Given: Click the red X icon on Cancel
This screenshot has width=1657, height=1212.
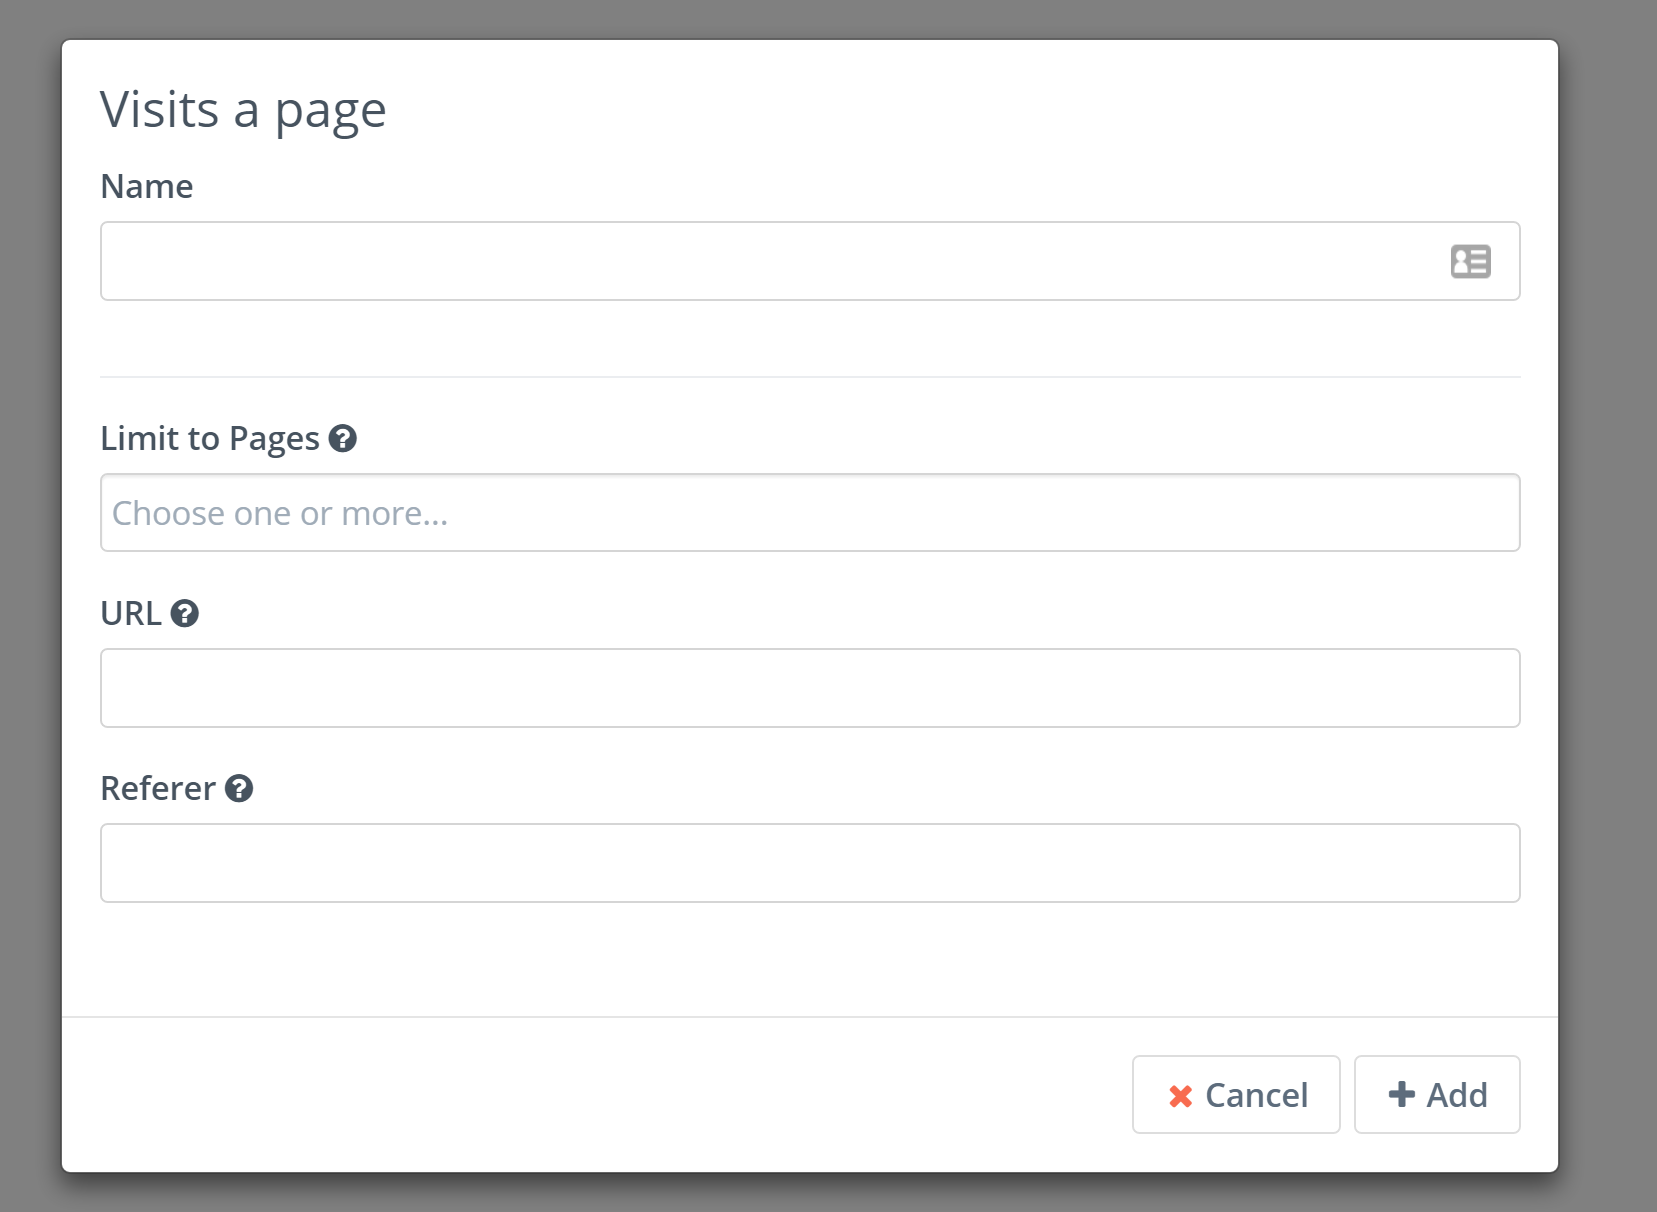Looking at the screenshot, I should pos(1180,1096).
